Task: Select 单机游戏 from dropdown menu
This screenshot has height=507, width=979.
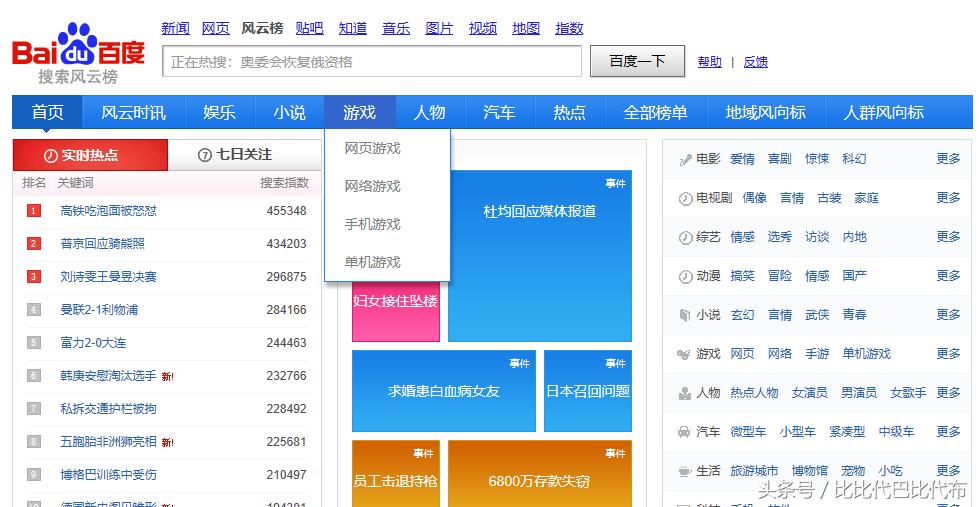Action: pos(373,262)
